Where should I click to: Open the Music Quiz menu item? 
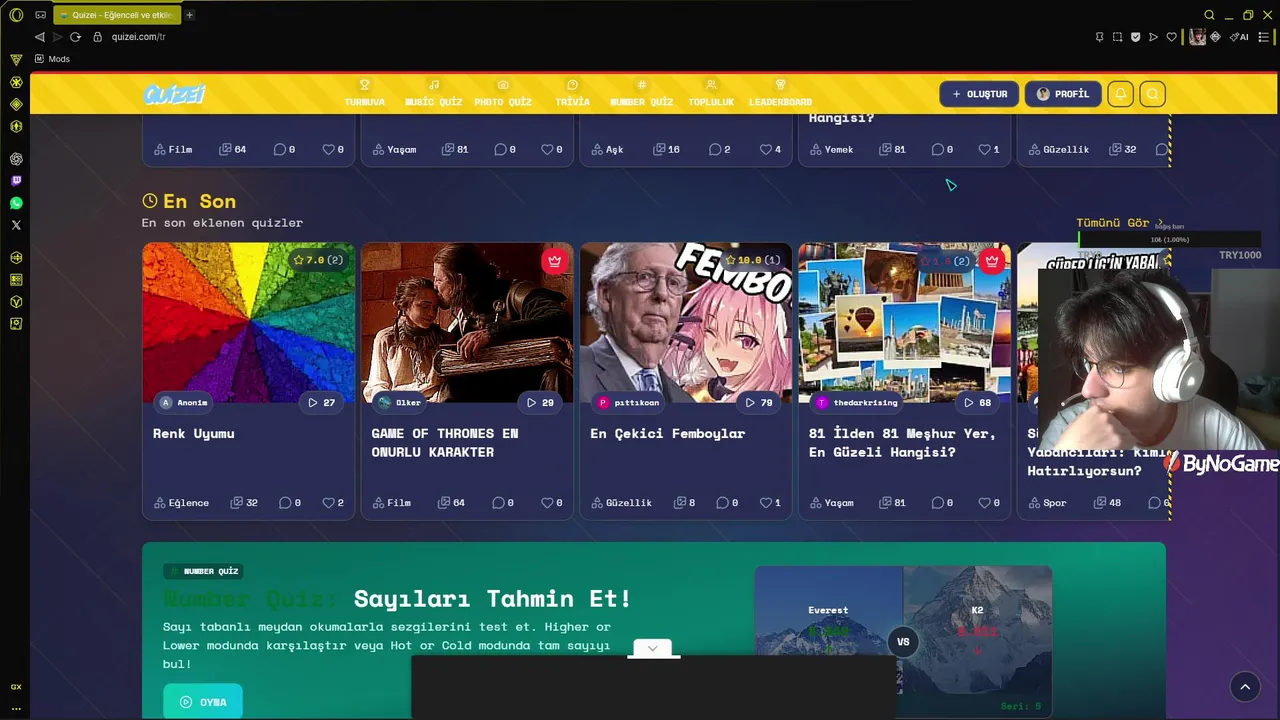pos(433,94)
